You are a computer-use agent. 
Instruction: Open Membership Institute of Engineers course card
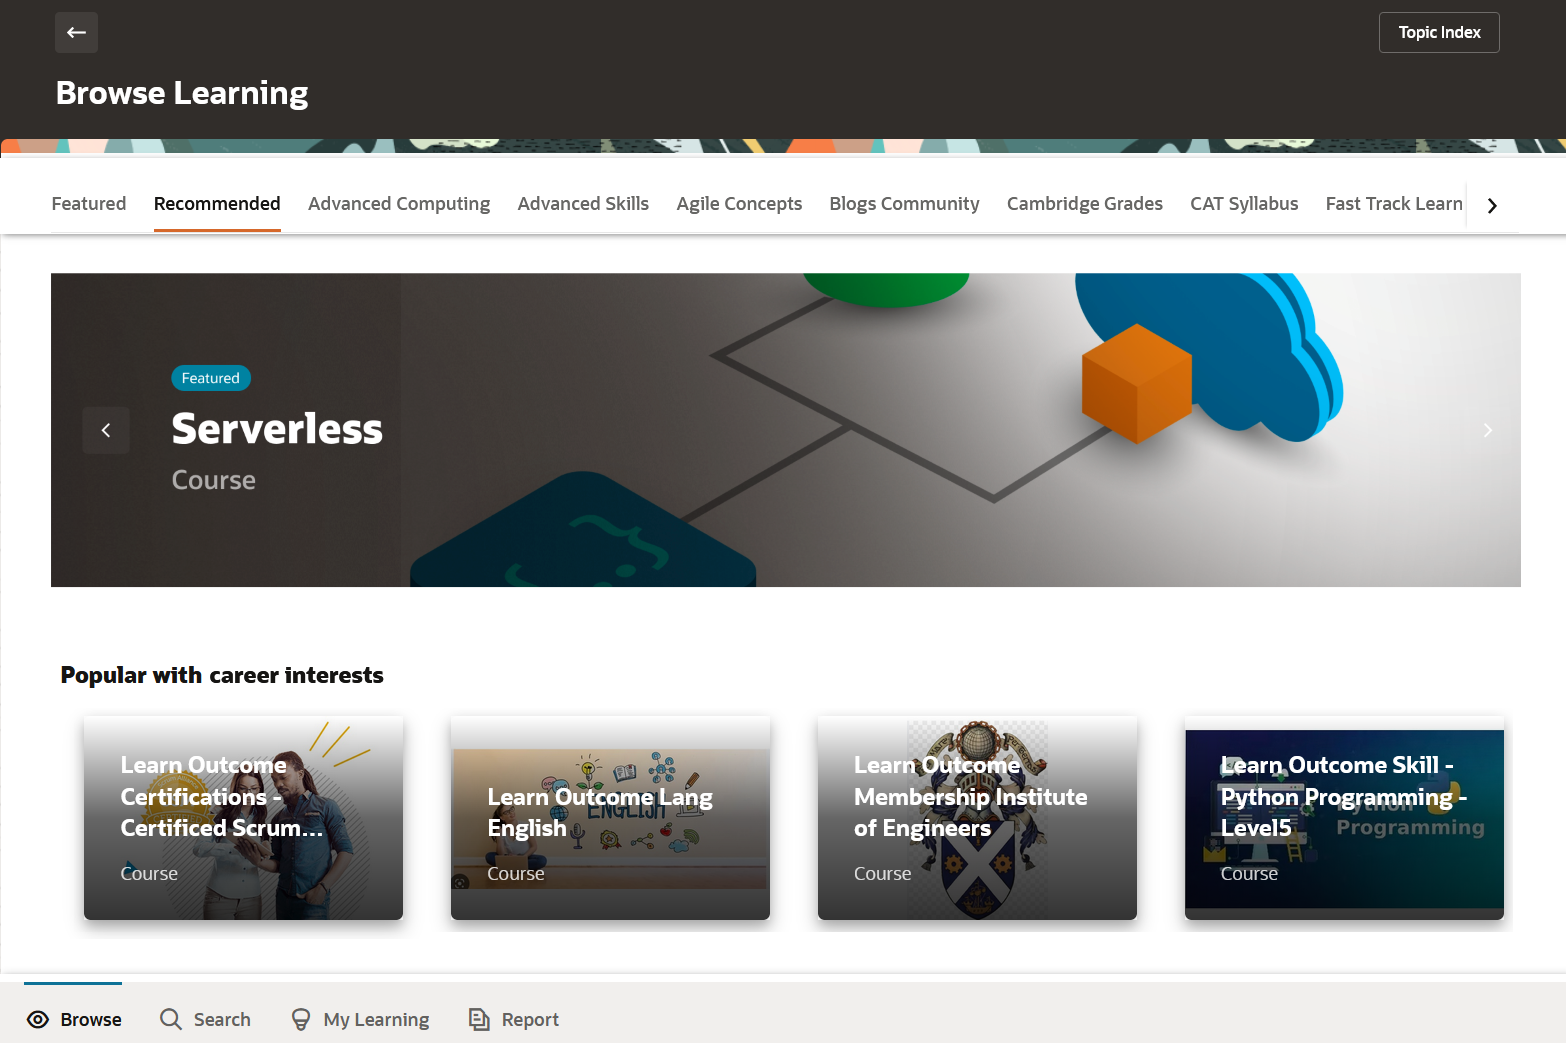pos(977,818)
